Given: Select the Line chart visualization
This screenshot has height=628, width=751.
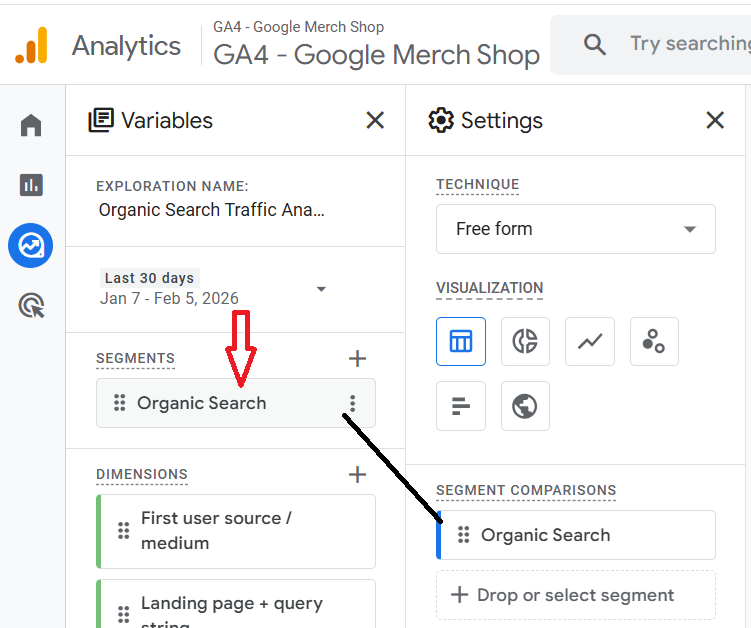Looking at the screenshot, I should click(590, 342).
